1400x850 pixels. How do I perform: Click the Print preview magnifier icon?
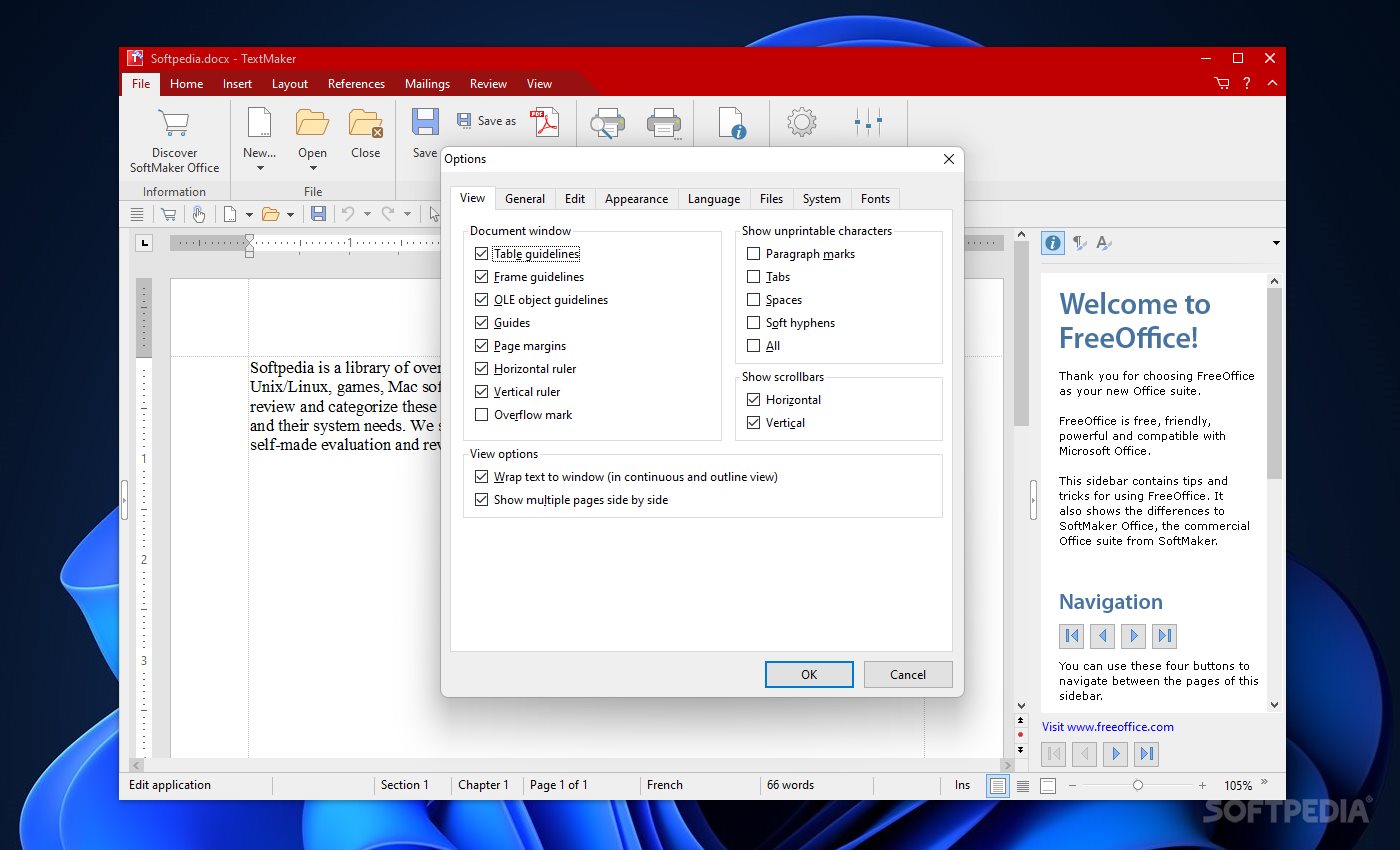(x=607, y=124)
